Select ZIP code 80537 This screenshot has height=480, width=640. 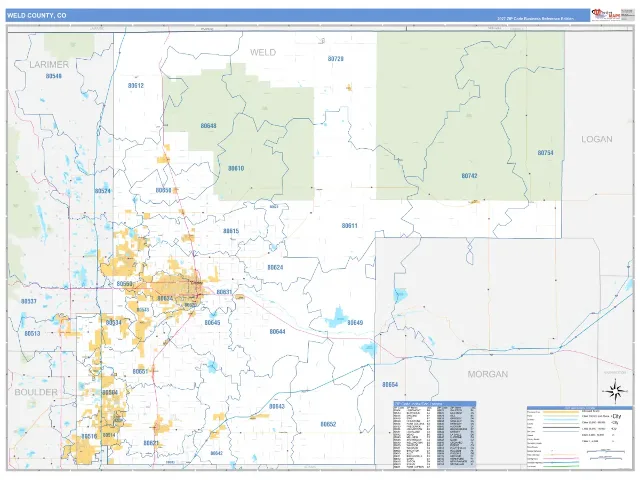point(29,301)
